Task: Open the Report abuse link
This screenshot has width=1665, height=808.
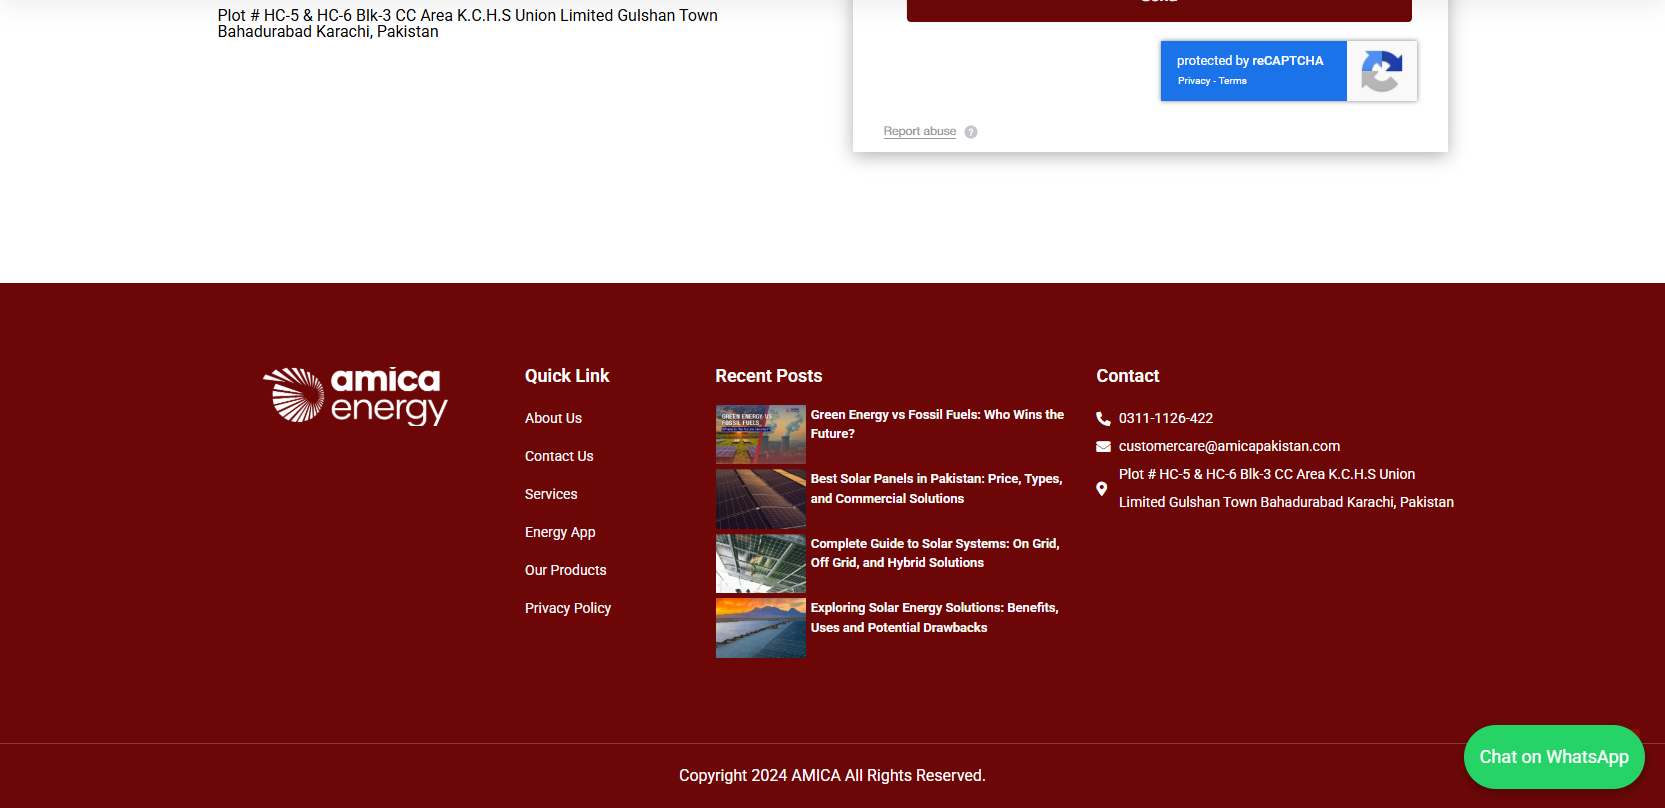Action: [x=919, y=132]
